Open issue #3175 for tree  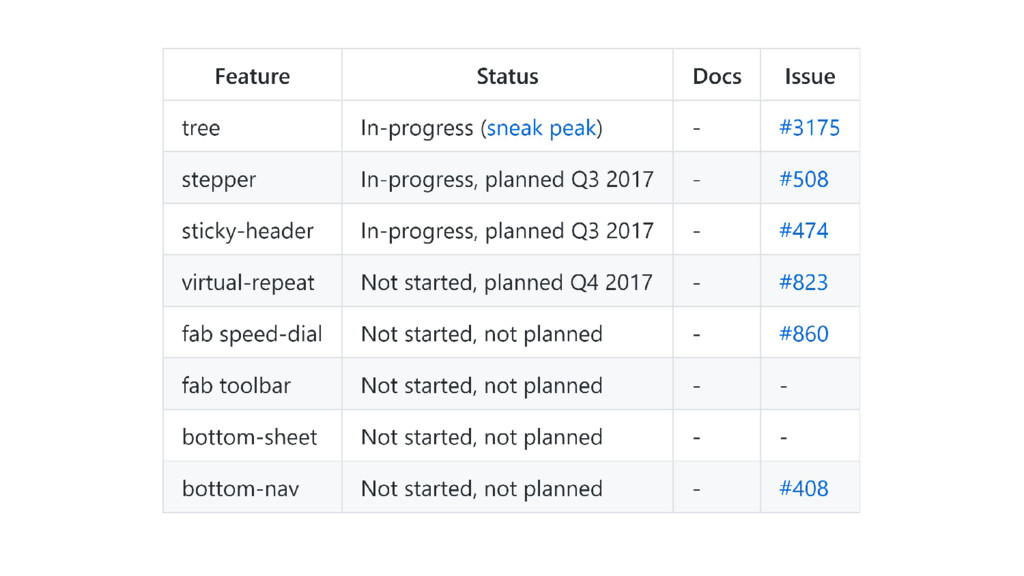(809, 128)
